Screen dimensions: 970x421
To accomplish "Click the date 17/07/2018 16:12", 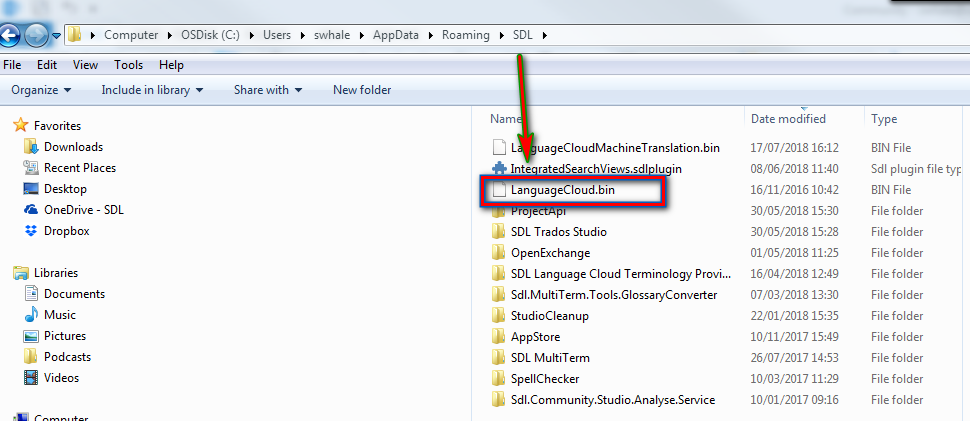I will point(794,148).
